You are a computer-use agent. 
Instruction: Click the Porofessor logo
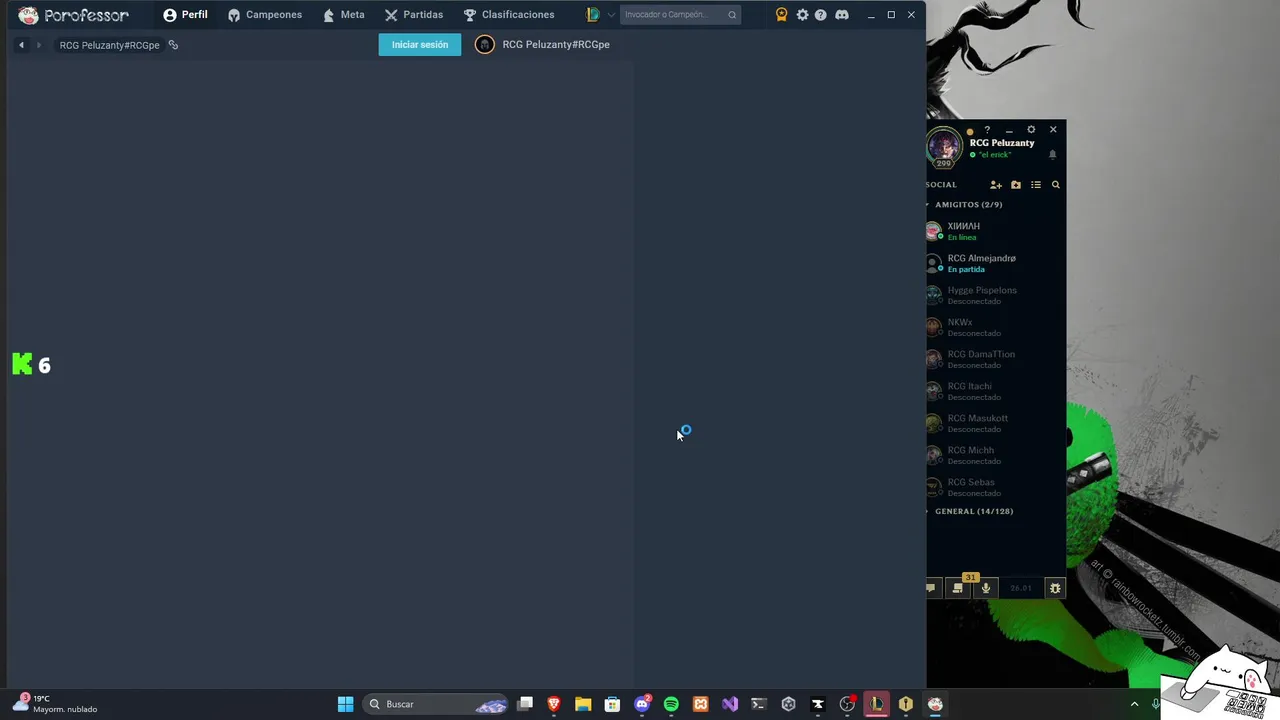click(73, 15)
